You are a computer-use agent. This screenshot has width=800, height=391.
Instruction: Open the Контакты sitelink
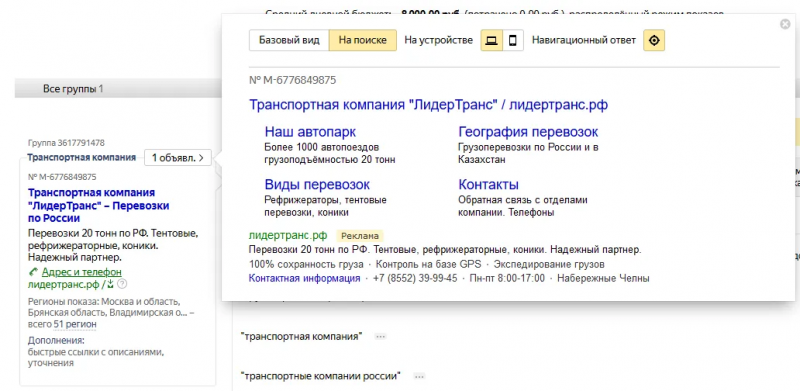488,184
